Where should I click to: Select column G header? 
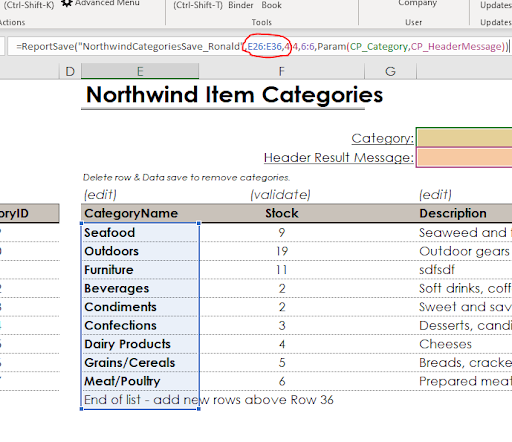click(x=390, y=71)
